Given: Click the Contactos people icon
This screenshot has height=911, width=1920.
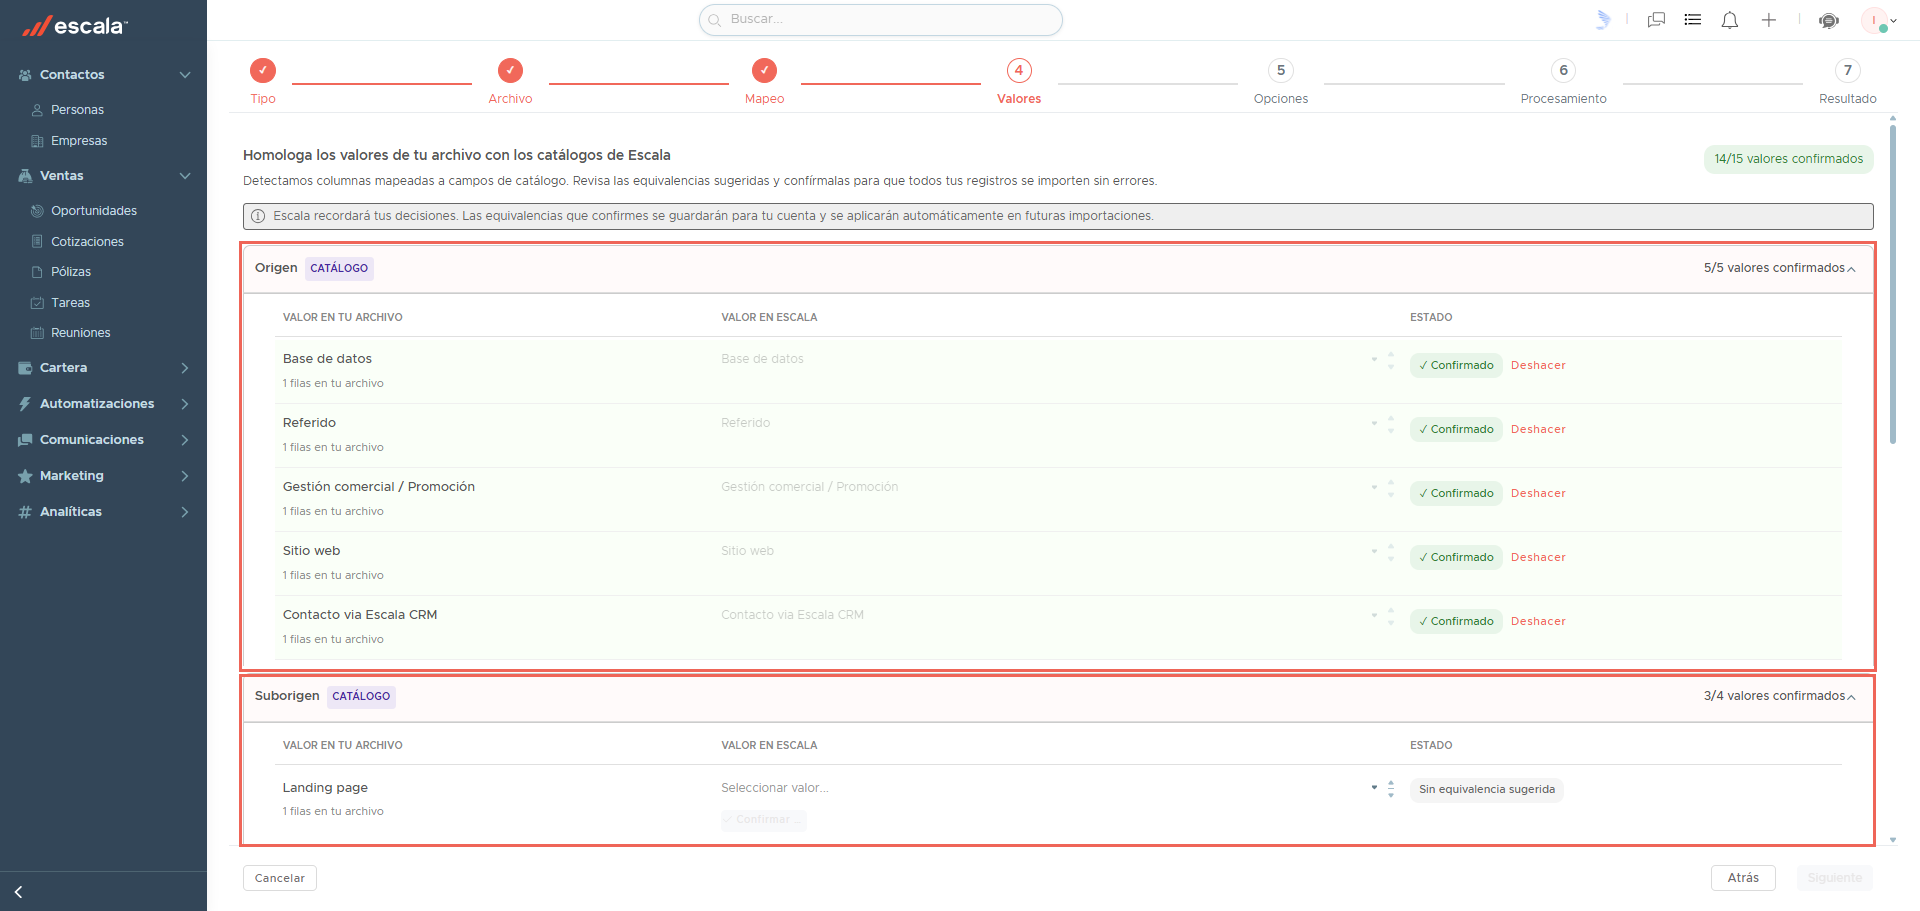Looking at the screenshot, I should tap(25, 75).
